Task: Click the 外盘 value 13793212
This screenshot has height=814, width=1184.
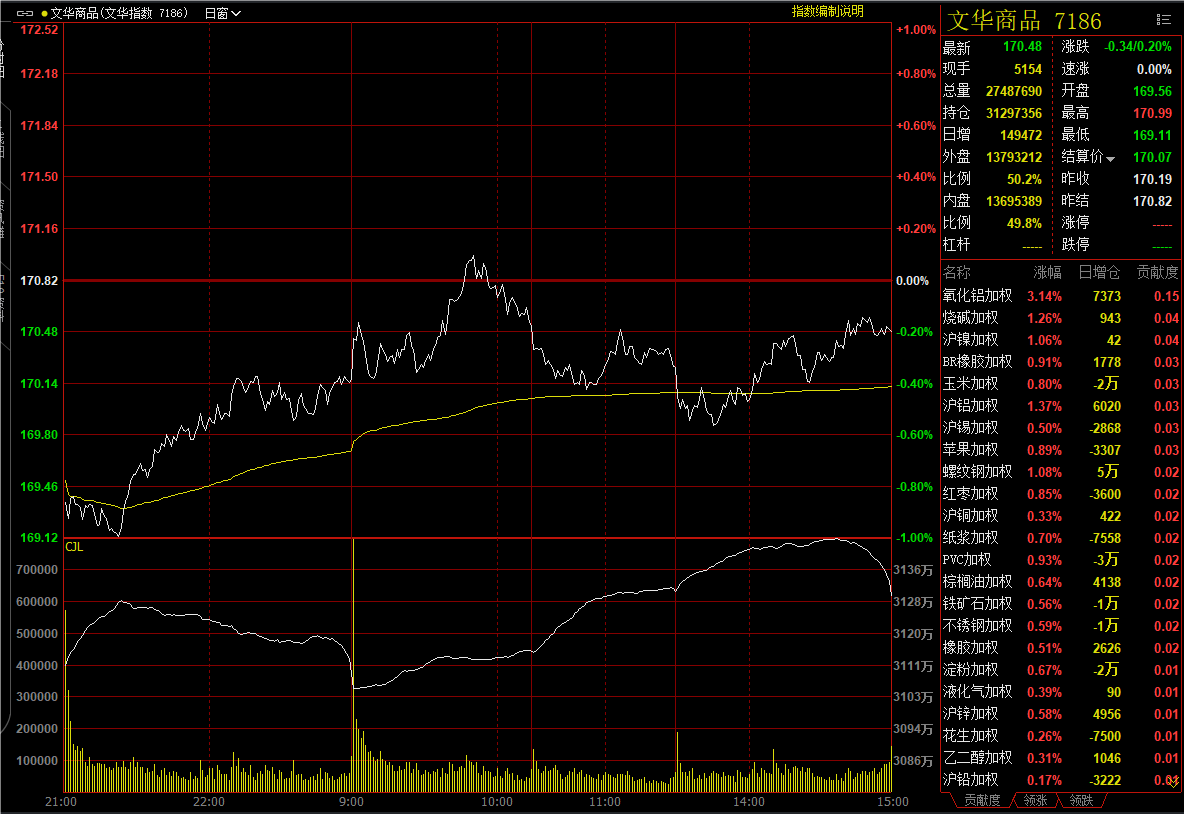Action: (1014, 157)
